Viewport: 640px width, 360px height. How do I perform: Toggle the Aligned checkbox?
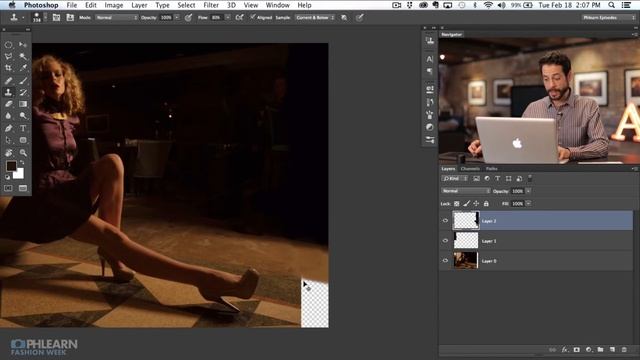coord(253,17)
